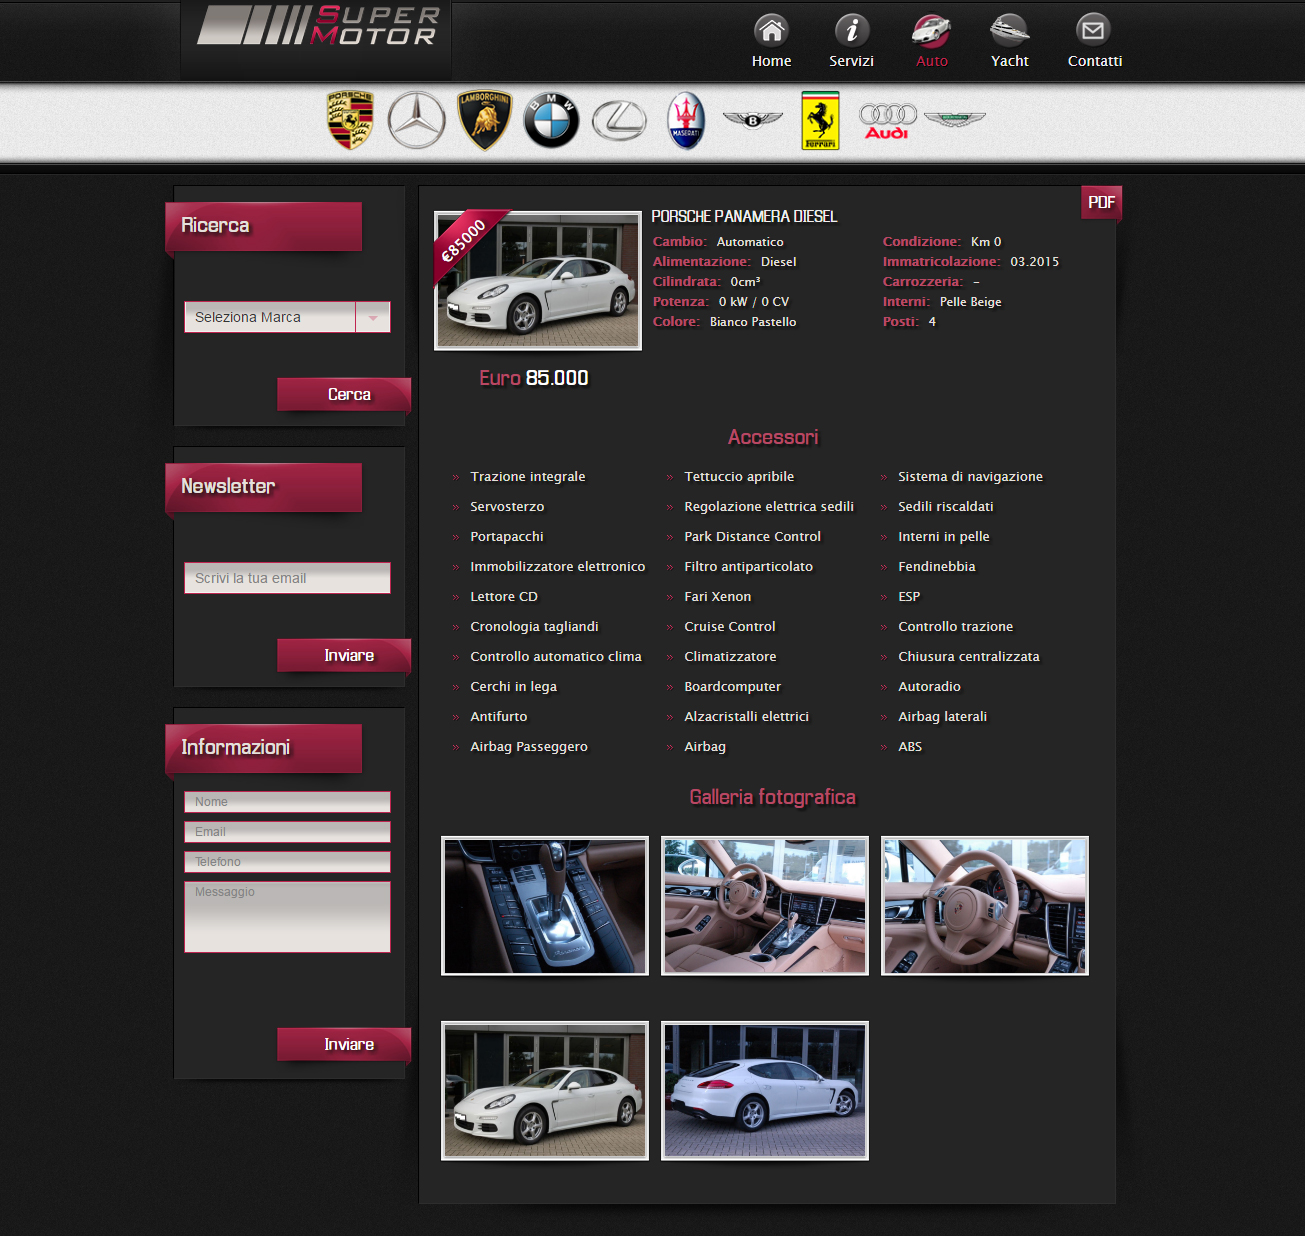Download the PDF sheet
The width and height of the screenshot is (1305, 1236).
(x=1101, y=202)
